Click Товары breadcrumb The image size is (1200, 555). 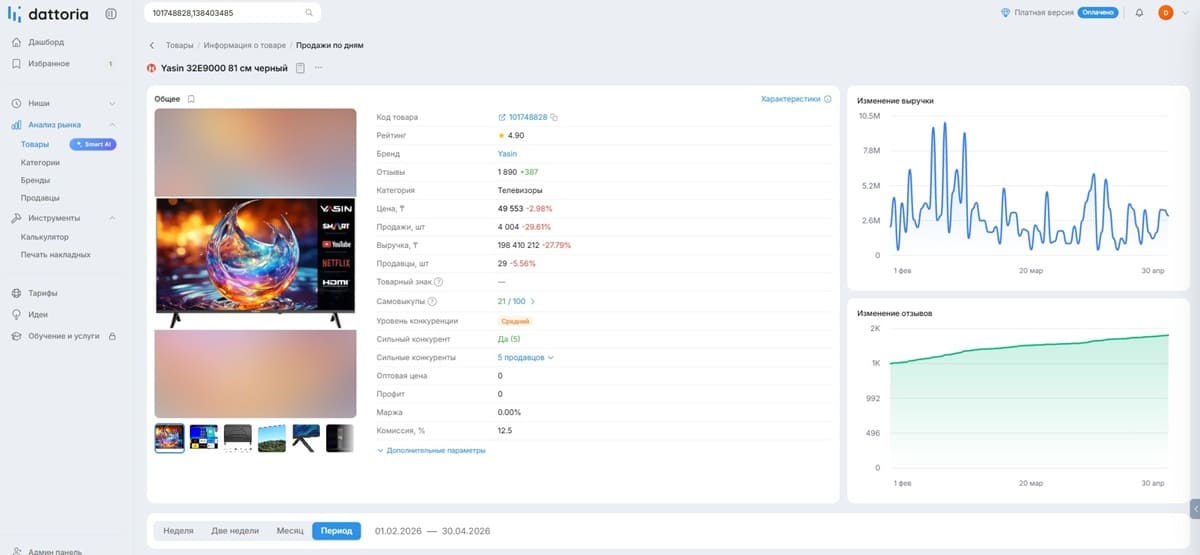[180, 46]
